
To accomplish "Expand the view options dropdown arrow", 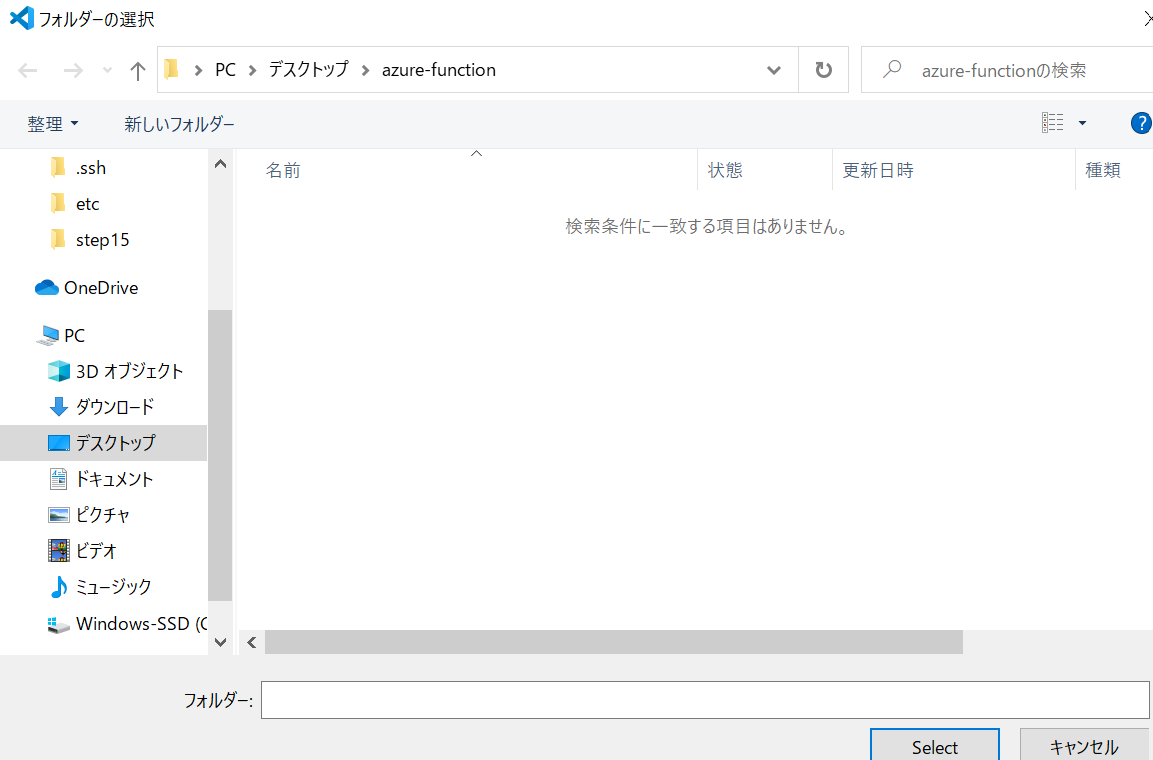I will 1082,123.
